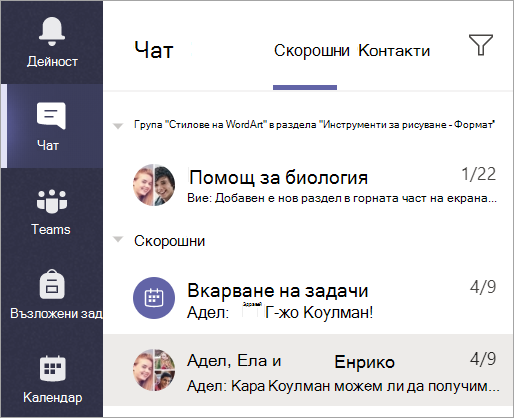Open the Календар calendar icon
Screen dimensions: 514x418
point(52,368)
